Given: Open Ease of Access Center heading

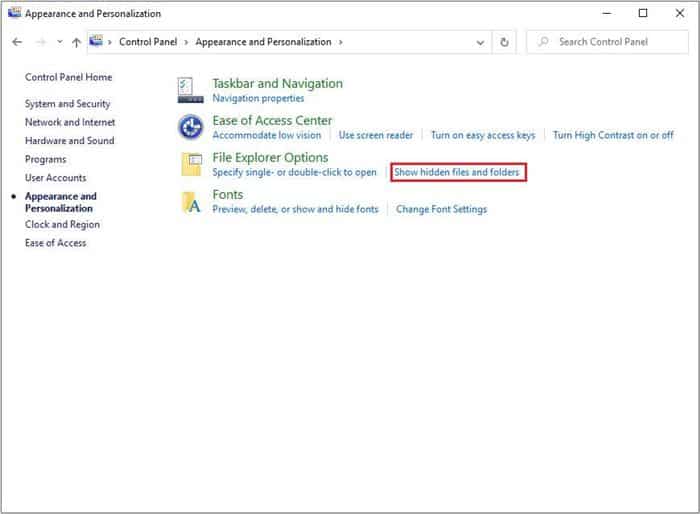Looking at the screenshot, I should 272,121.
